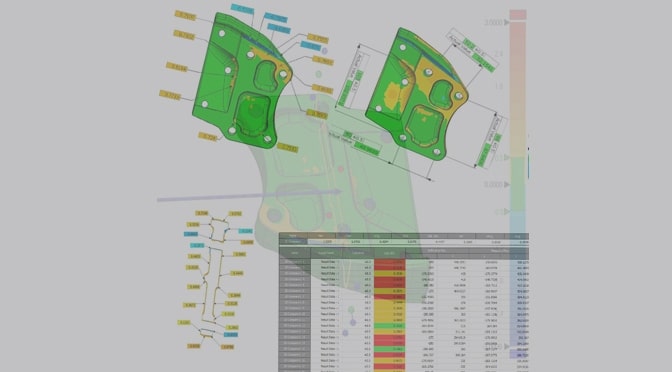Click the Name column header of the results table
This screenshot has width=672, height=372.
[294, 253]
